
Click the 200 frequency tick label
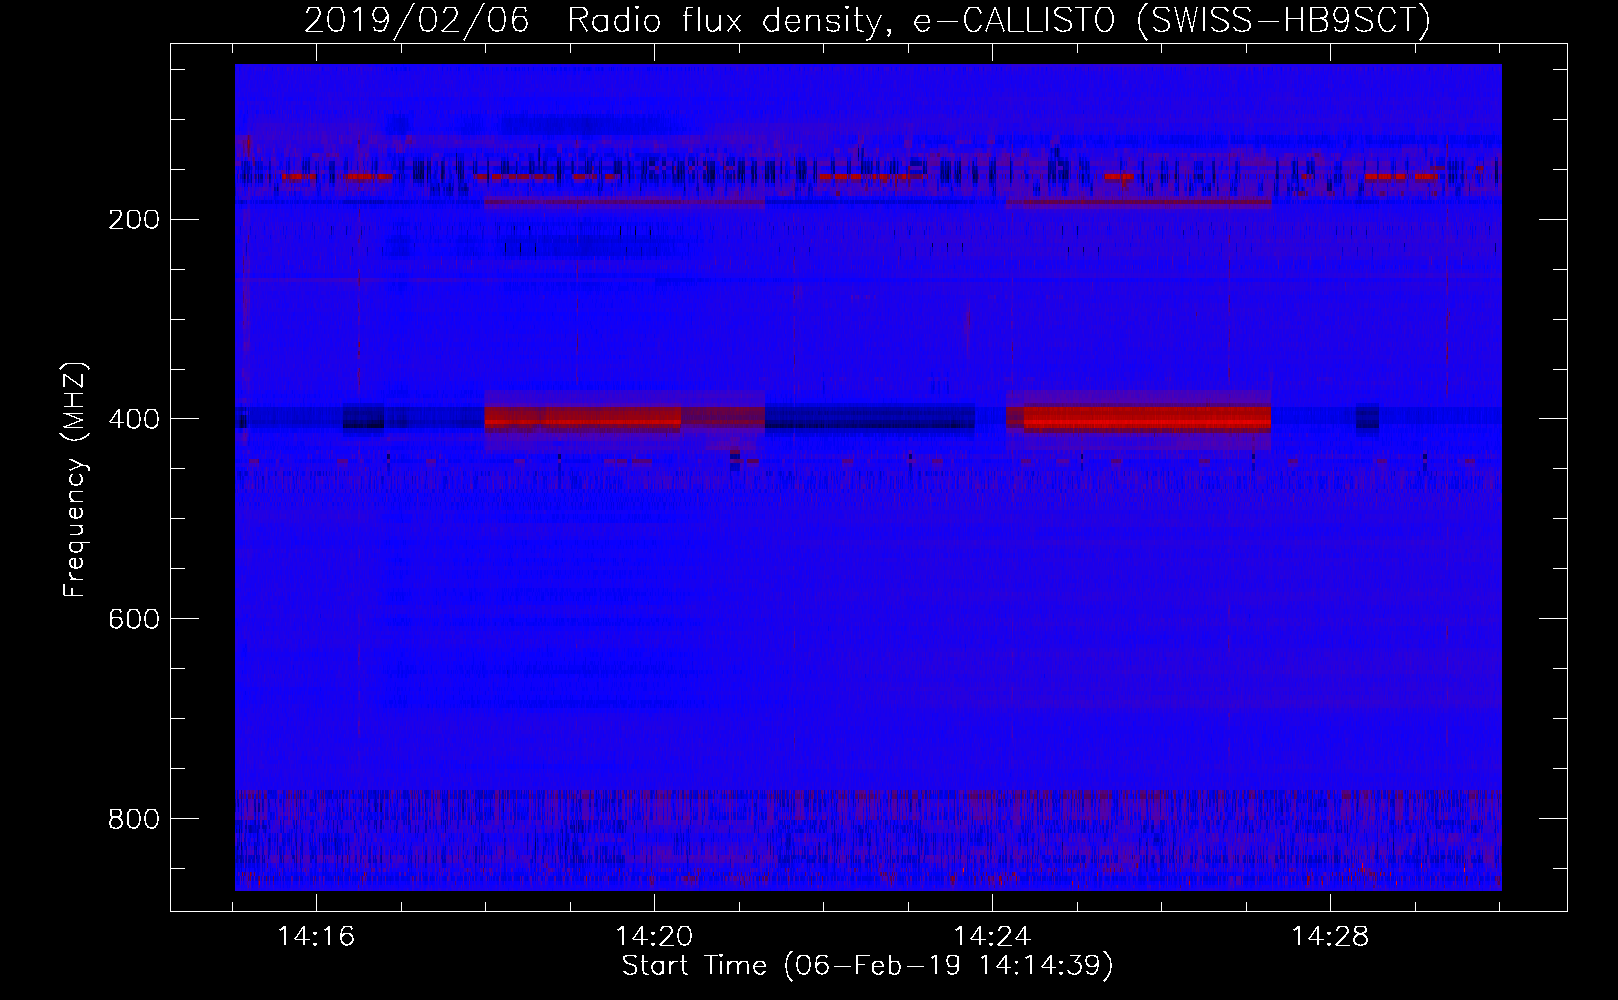tap(133, 220)
